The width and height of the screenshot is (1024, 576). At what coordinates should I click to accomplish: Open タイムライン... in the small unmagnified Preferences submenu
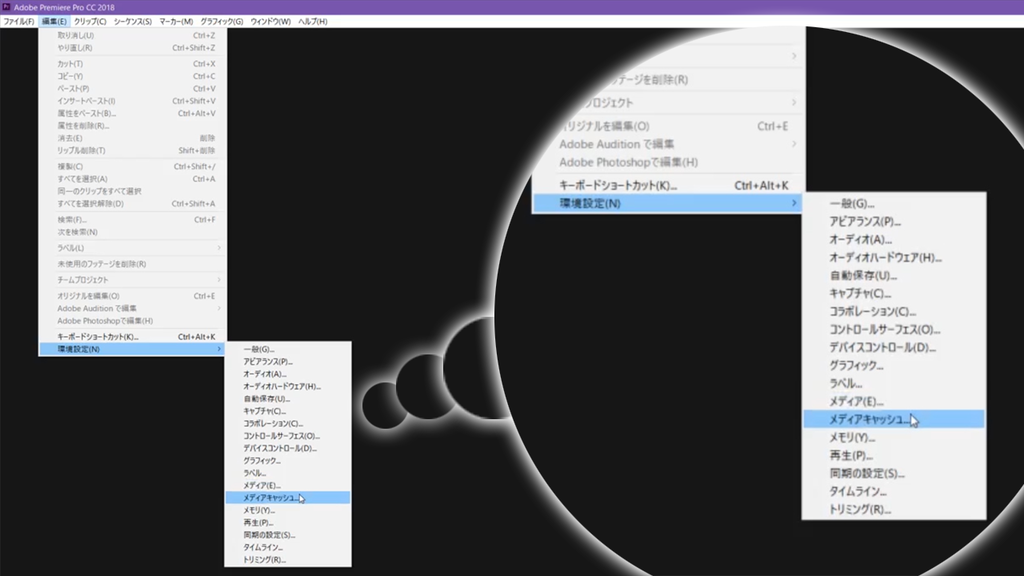tap(287, 548)
